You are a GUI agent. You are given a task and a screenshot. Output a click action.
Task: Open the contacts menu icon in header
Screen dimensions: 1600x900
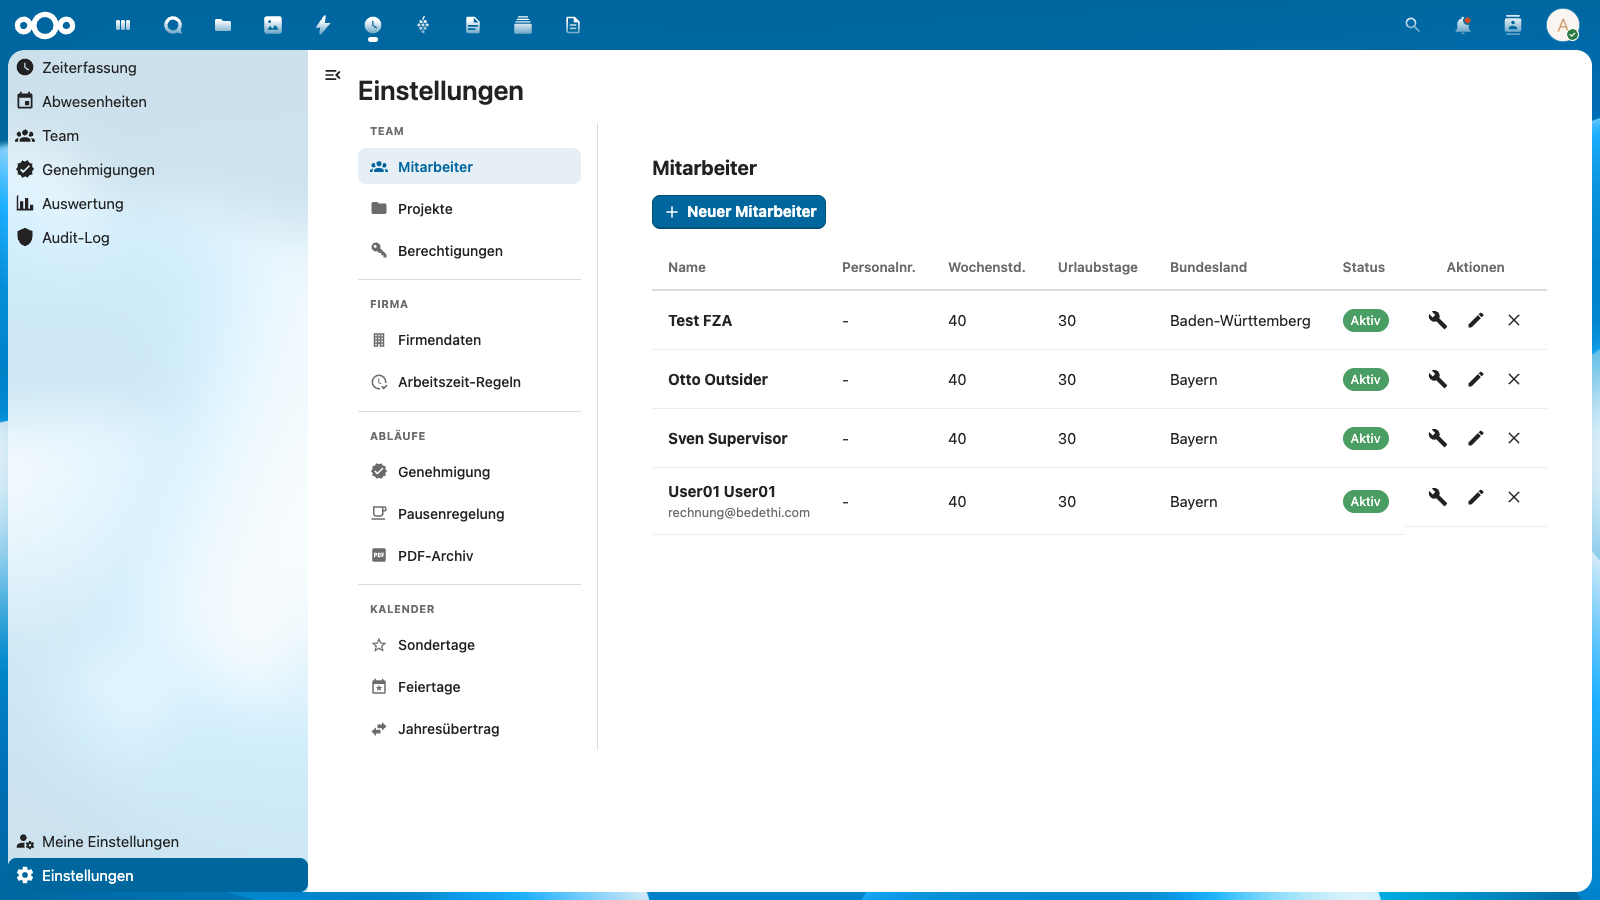(1513, 25)
